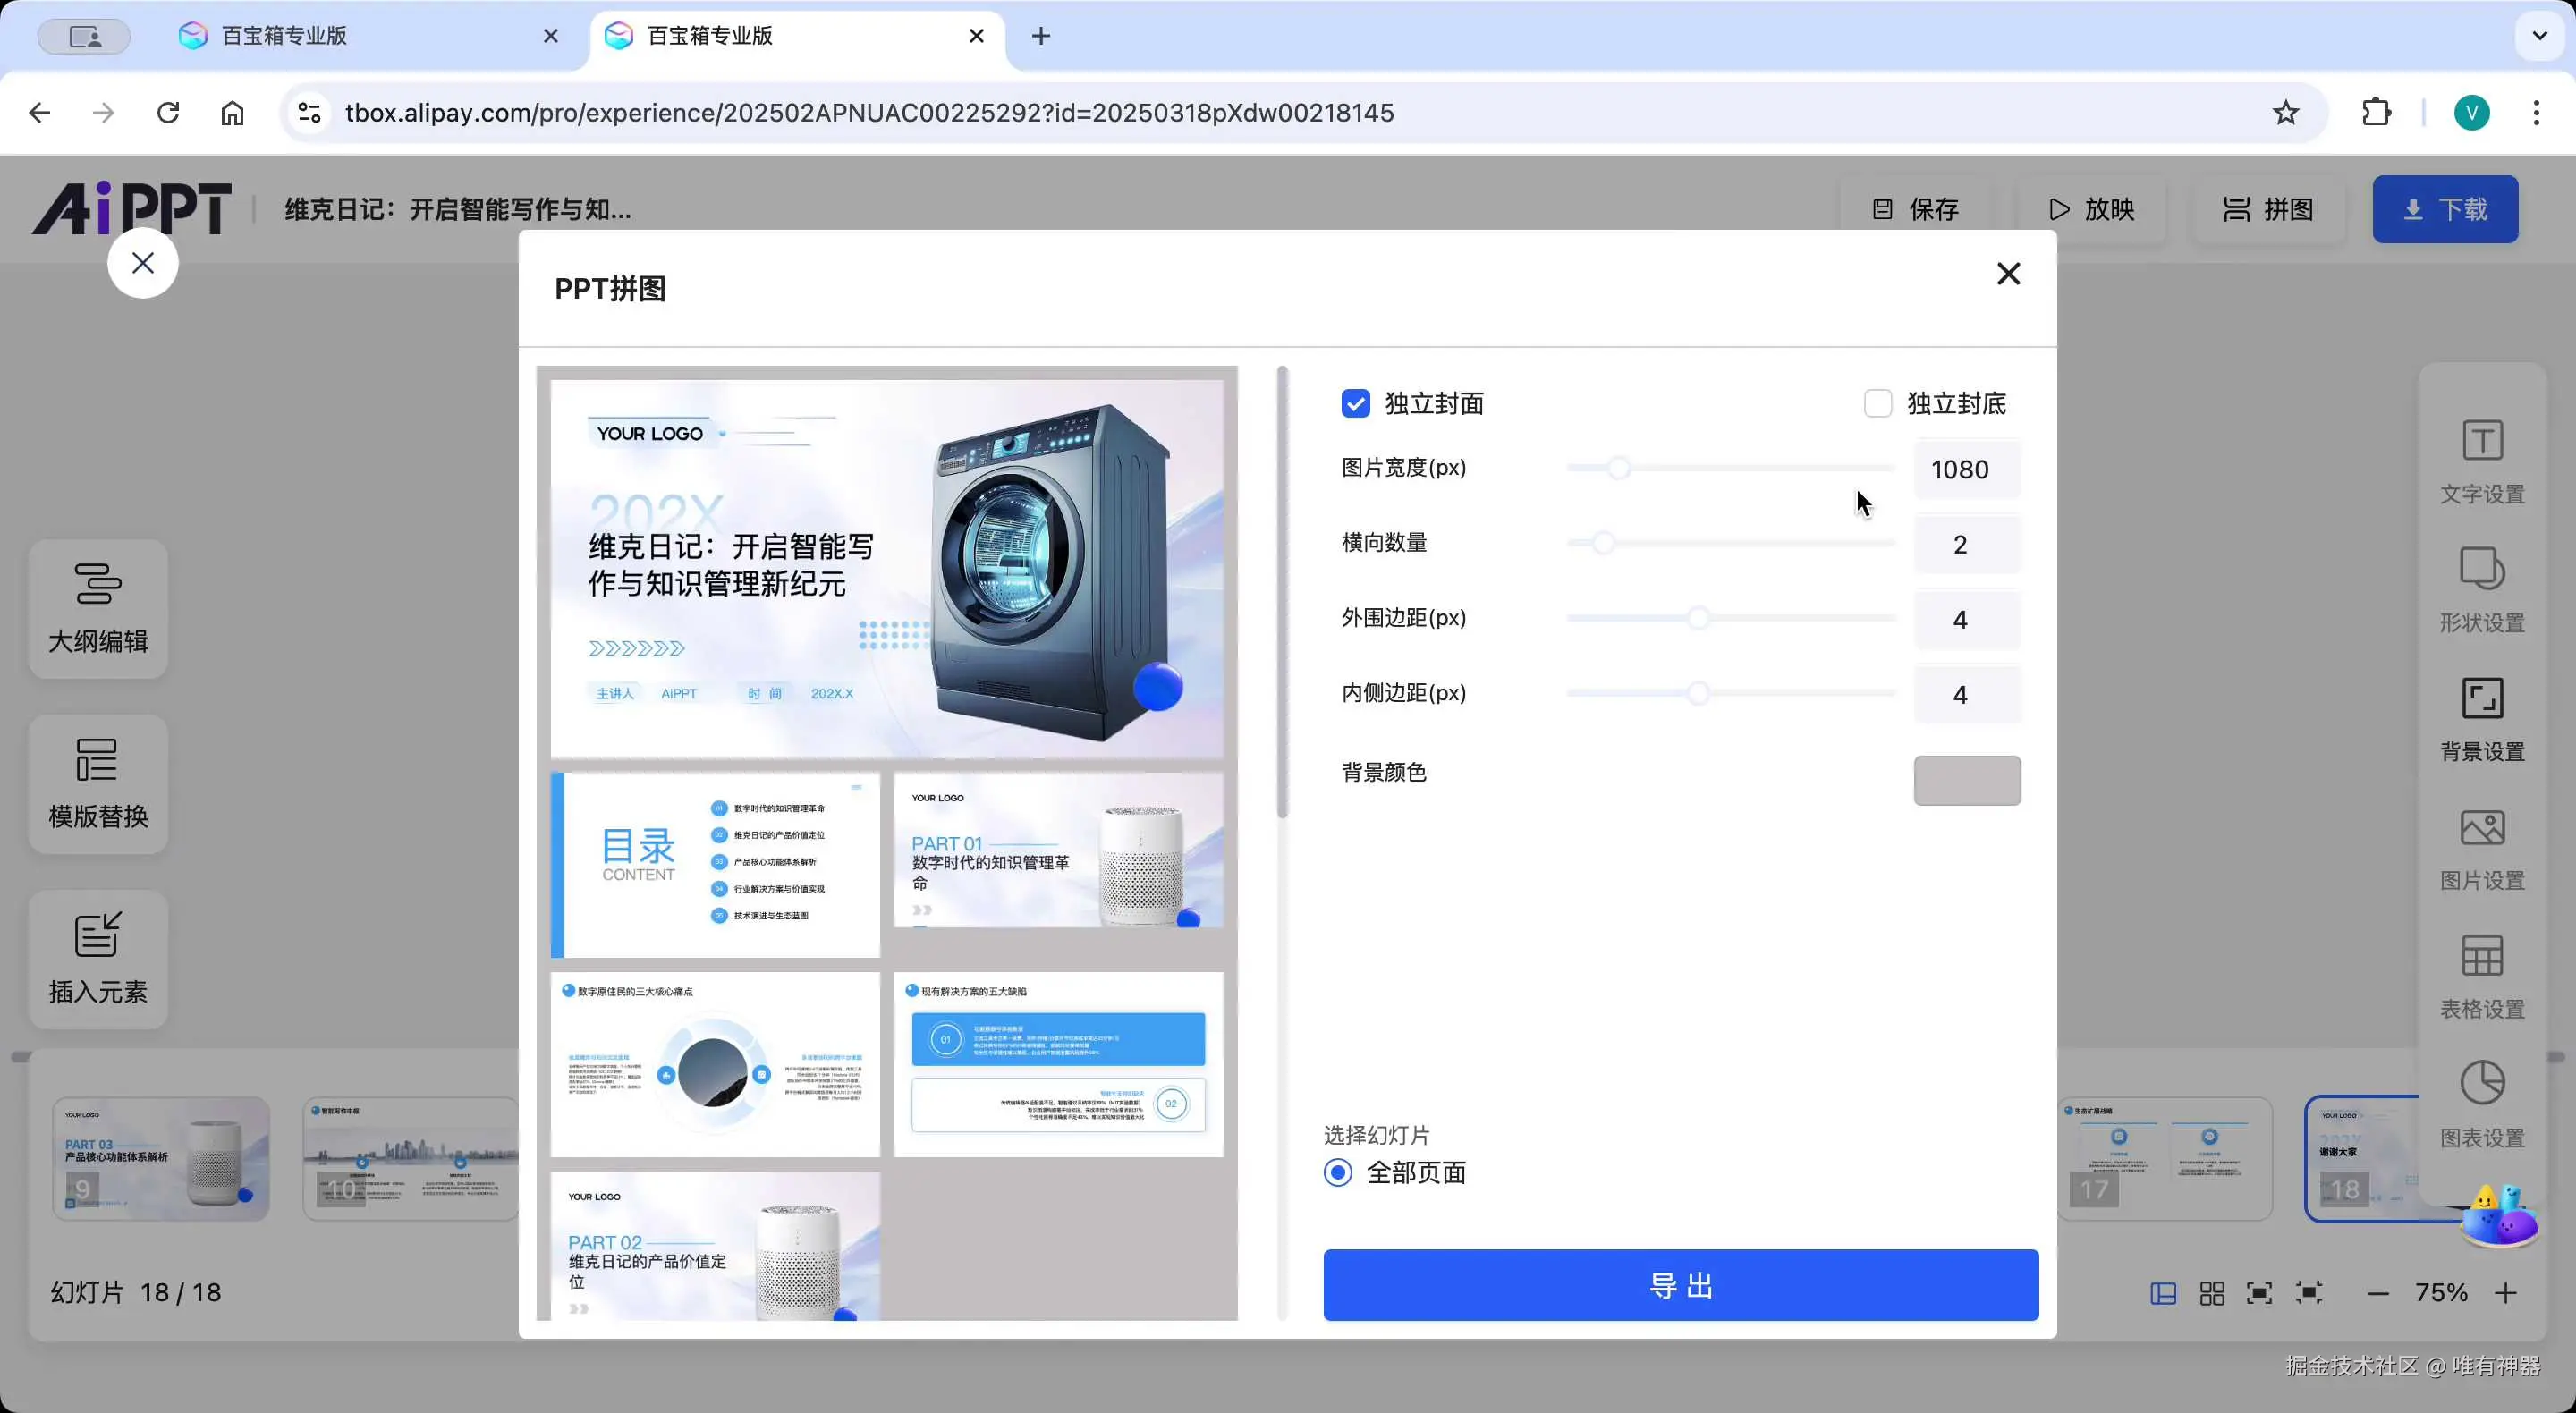Uncheck the 独立封面 checkbox
The width and height of the screenshot is (2576, 1413).
(1355, 403)
